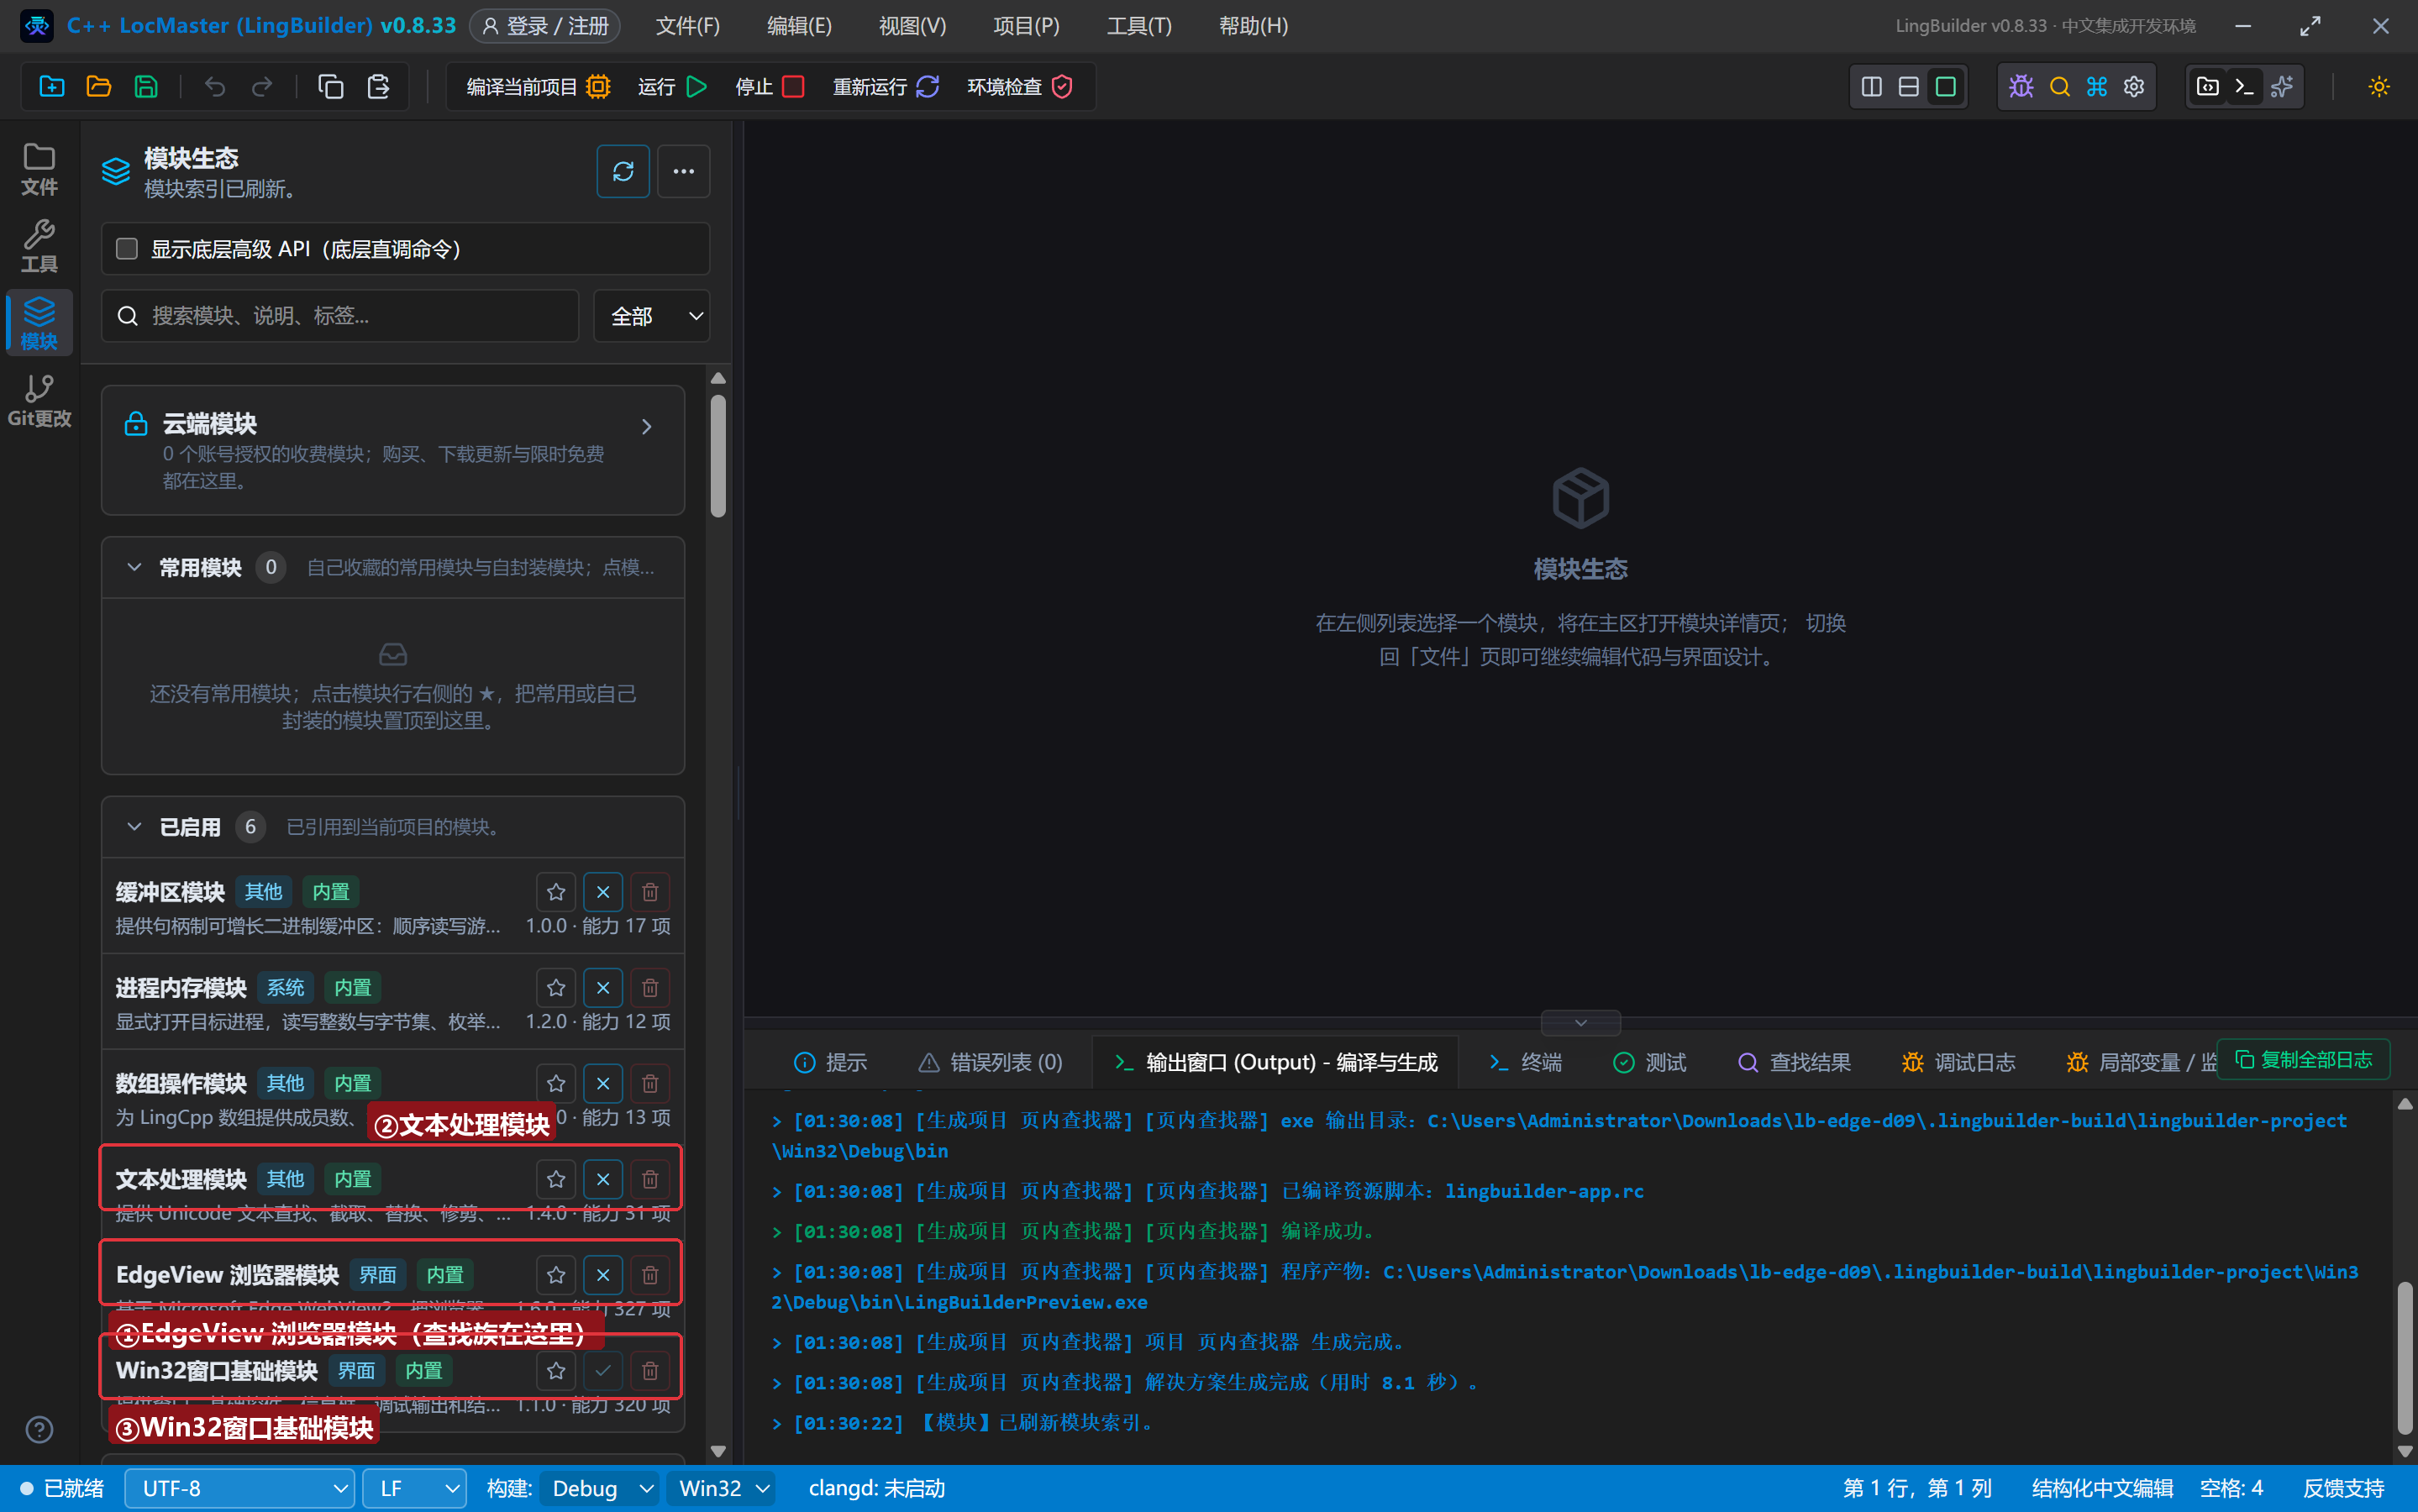Image resolution: width=2418 pixels, height=1512 pixels.
Task: Click the module list vertical scrollbar thumb
Action: coord(717,456)
